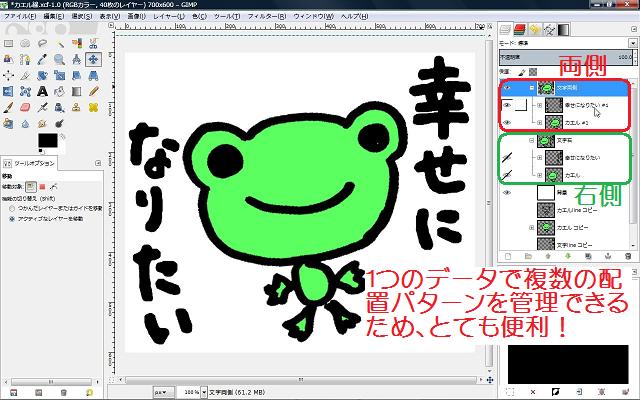Select the Crop tool
640x400 pixels.
(25, 76)
